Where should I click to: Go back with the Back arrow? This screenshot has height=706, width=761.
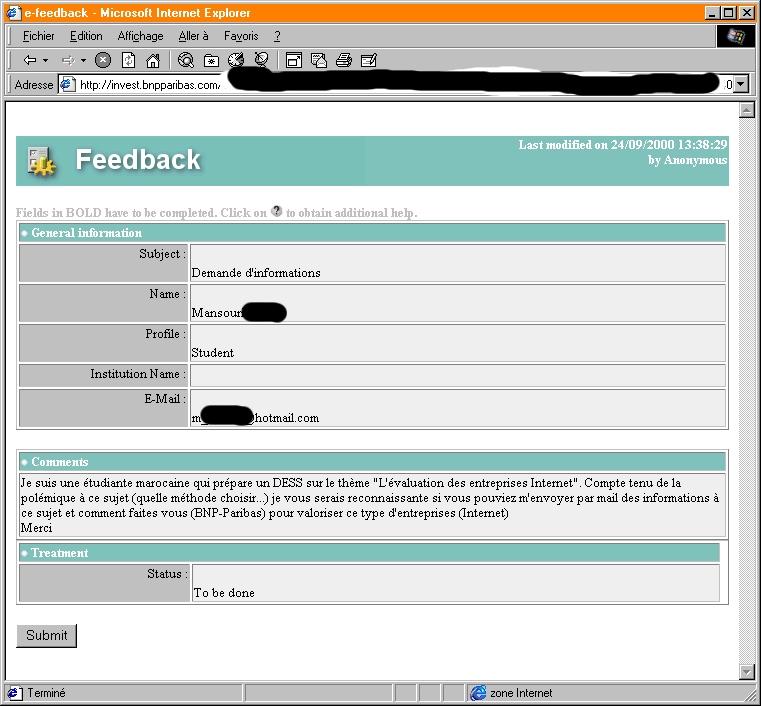pyautogui.click(x=30, y=60)
